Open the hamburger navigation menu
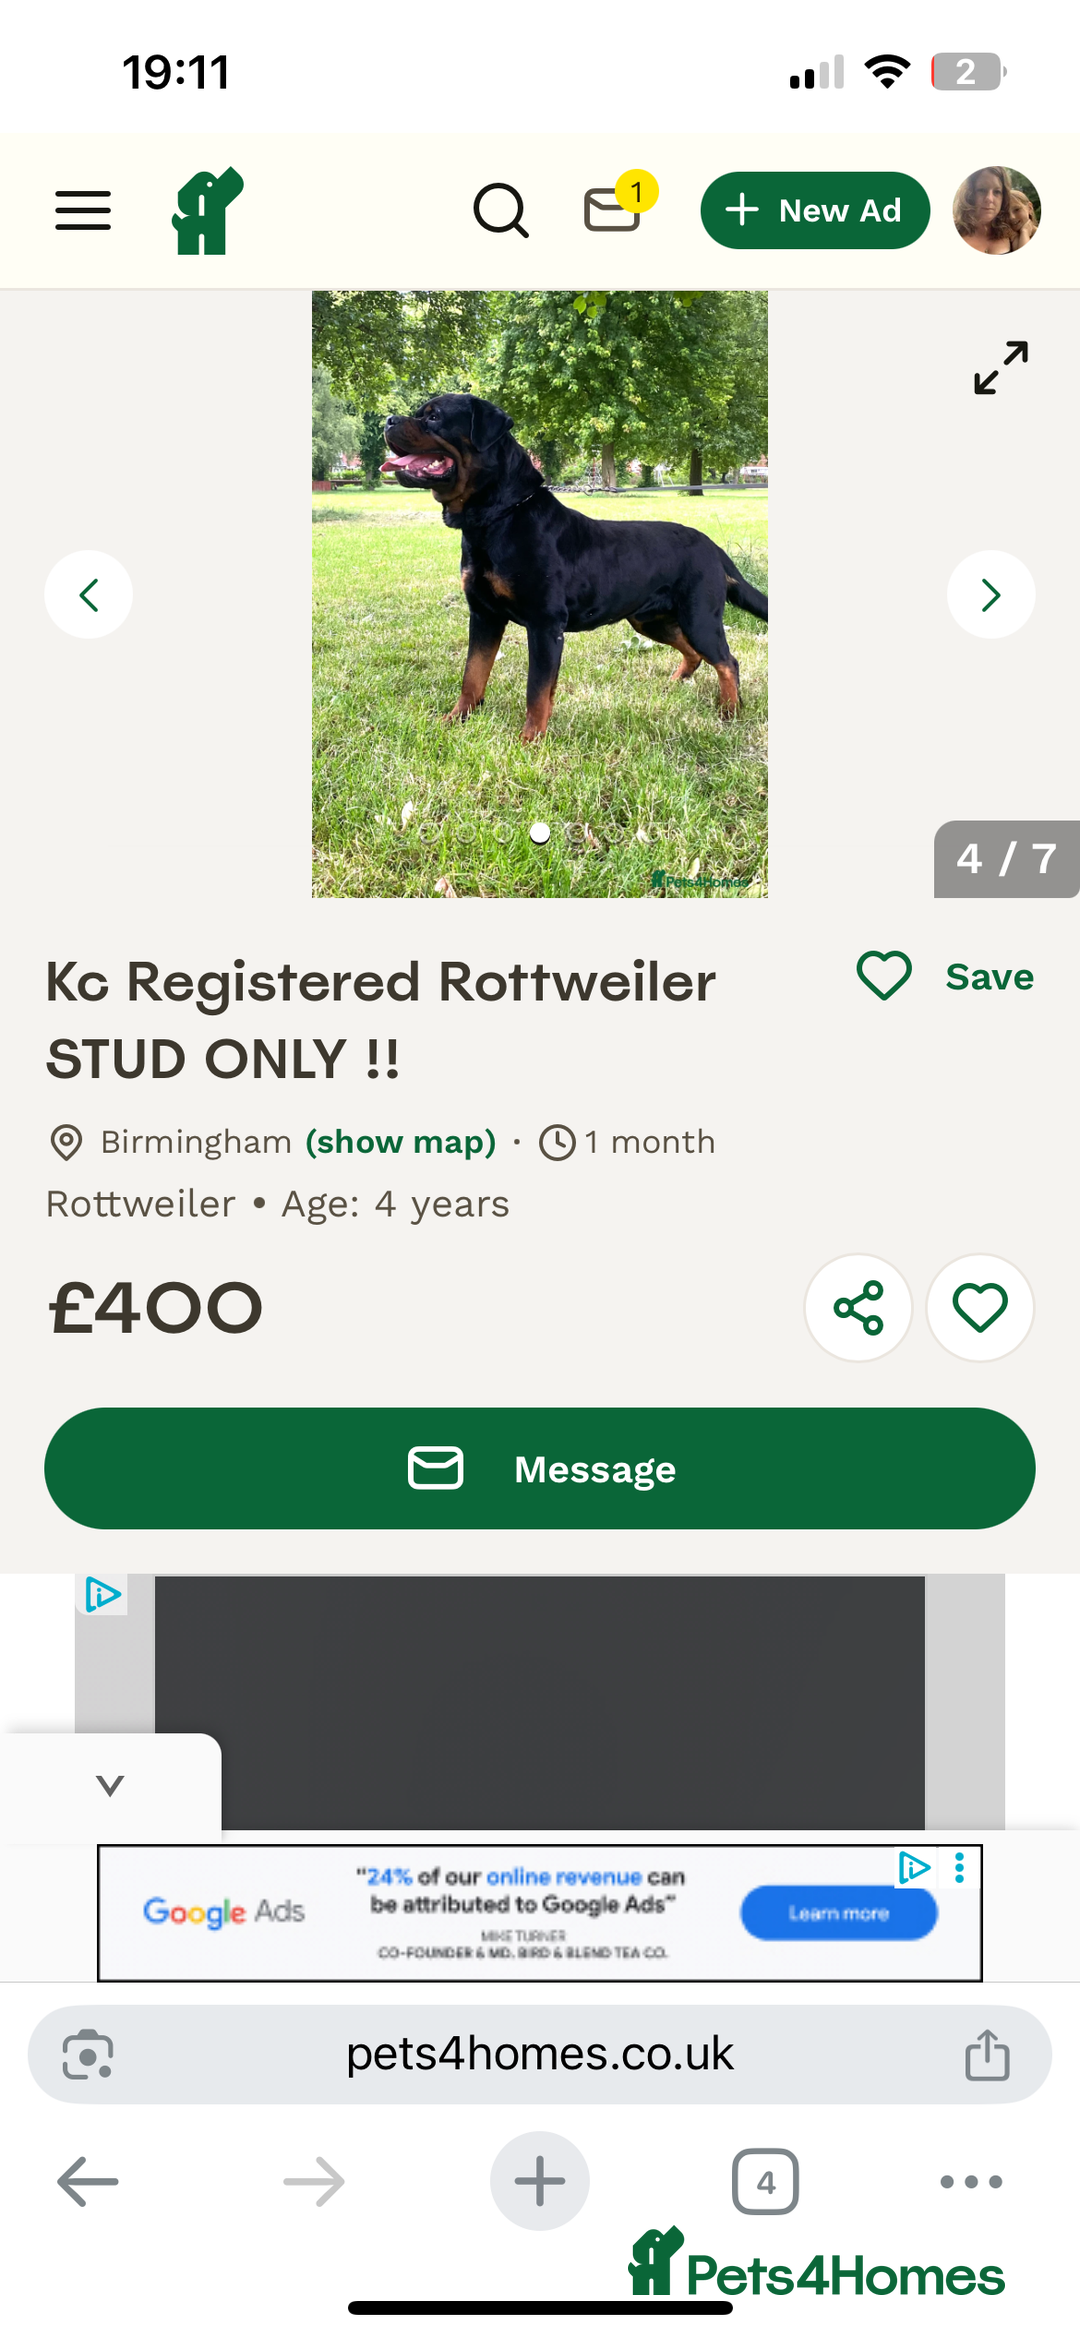 pyautogui.click(x=83, y=210)
